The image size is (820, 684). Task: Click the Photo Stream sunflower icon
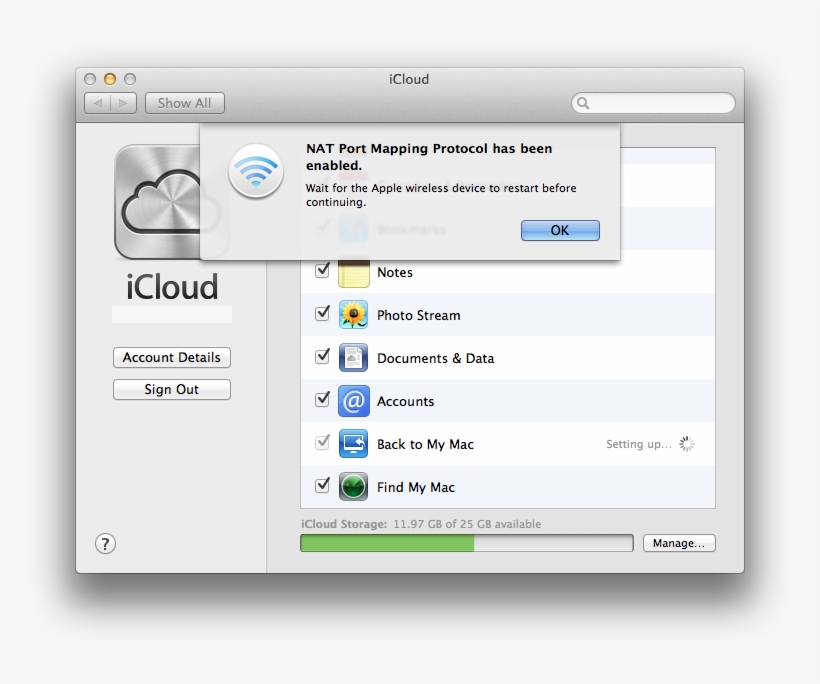pos(354,315)
